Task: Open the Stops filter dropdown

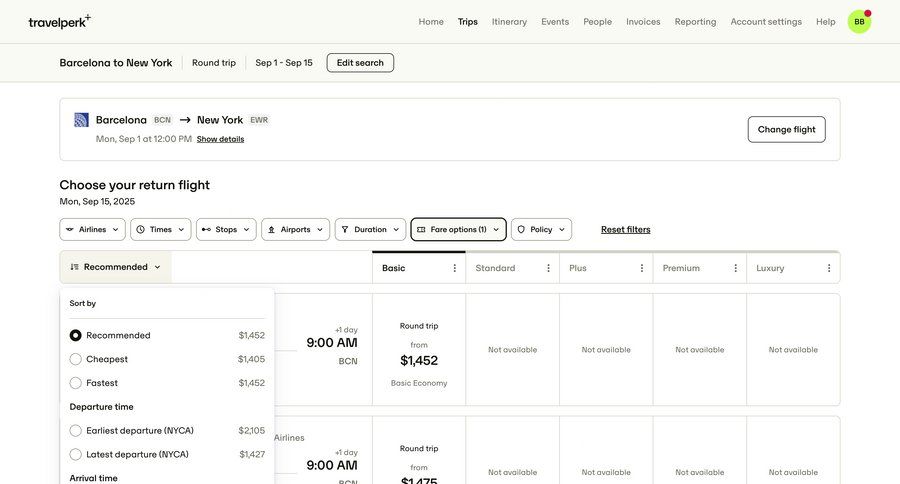Action: tap(226, 230)
